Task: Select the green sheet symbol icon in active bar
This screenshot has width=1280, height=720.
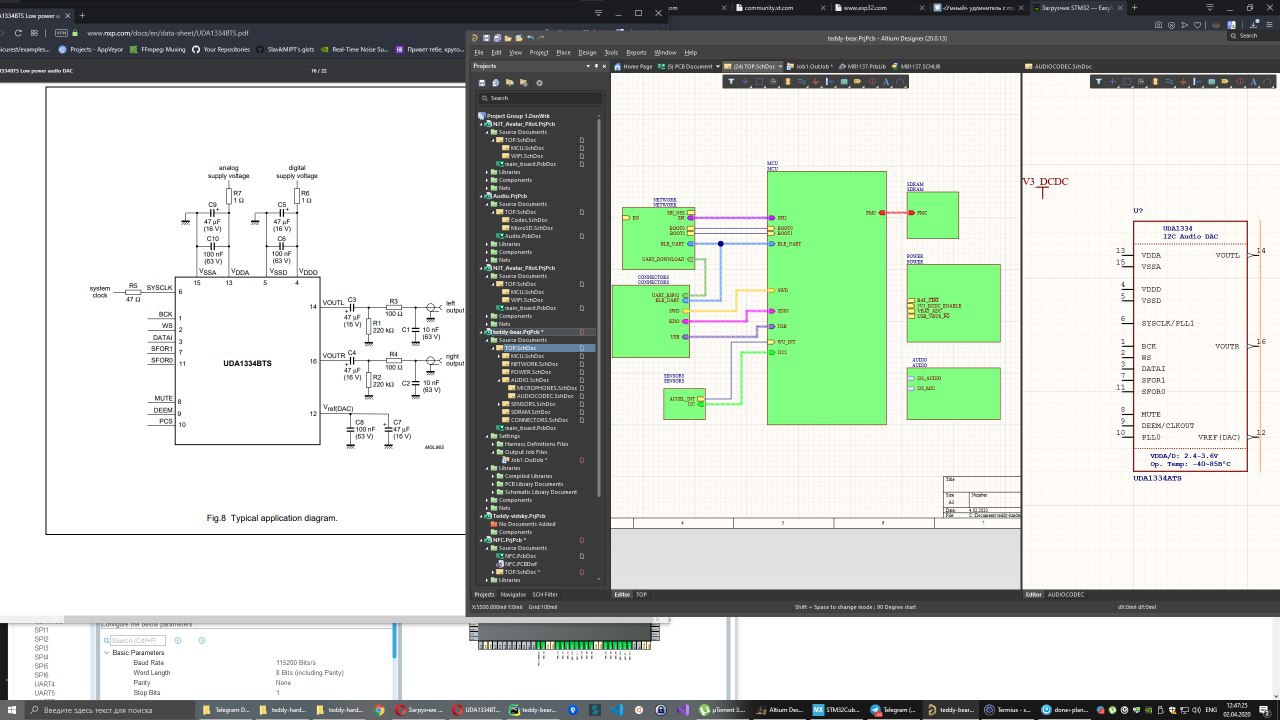Action: click(x=844, y=81)
